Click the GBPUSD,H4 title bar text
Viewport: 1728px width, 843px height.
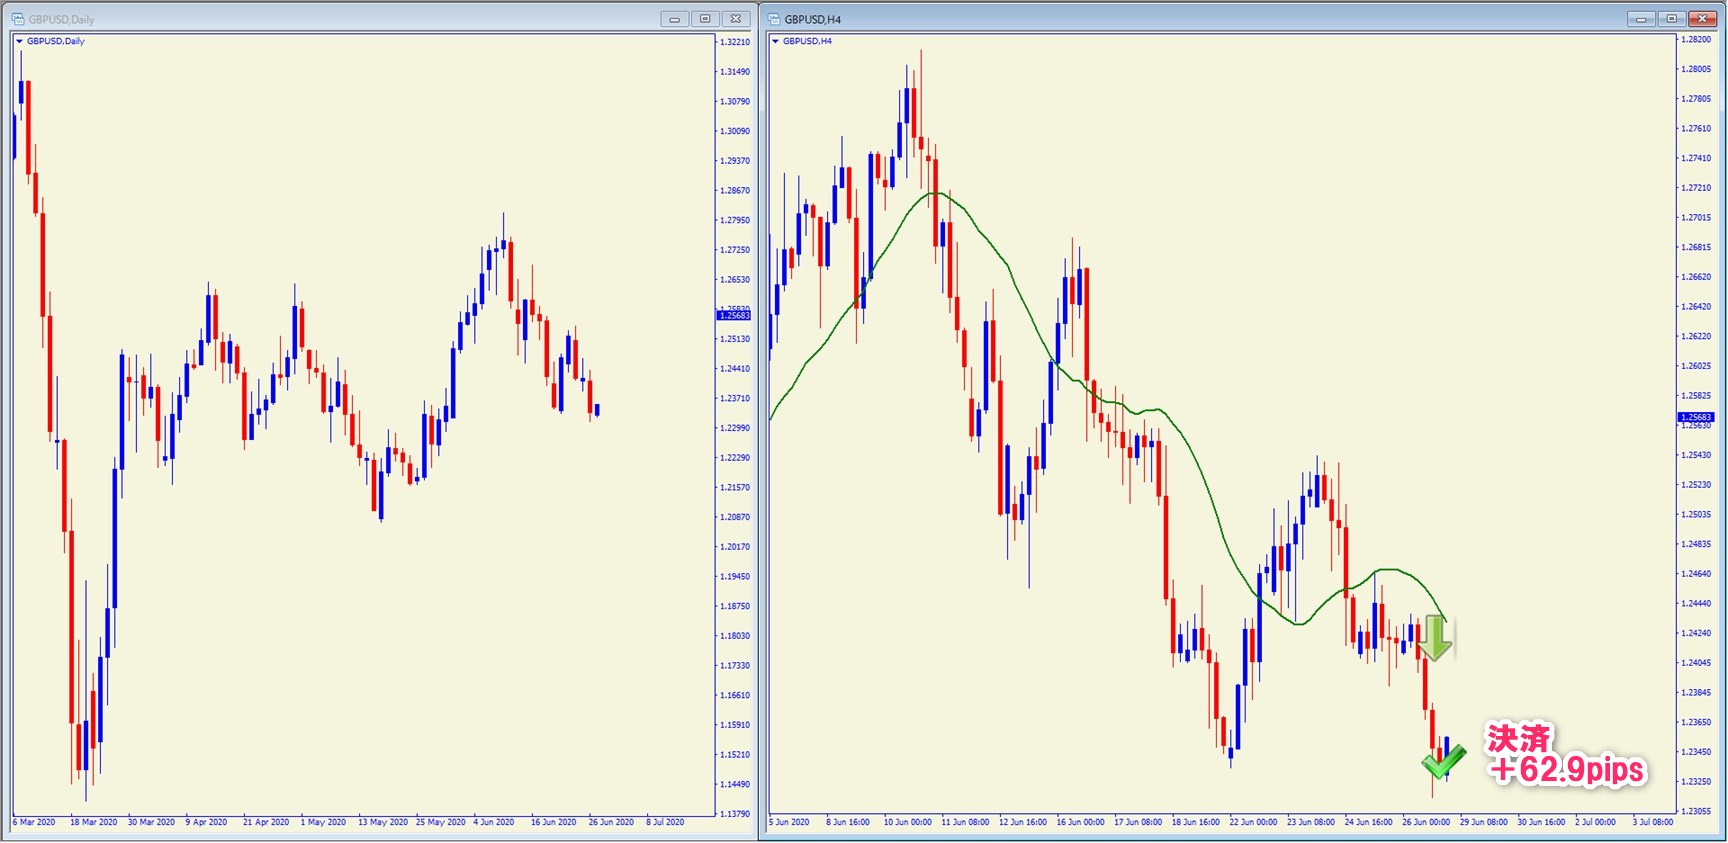(813, 19)
